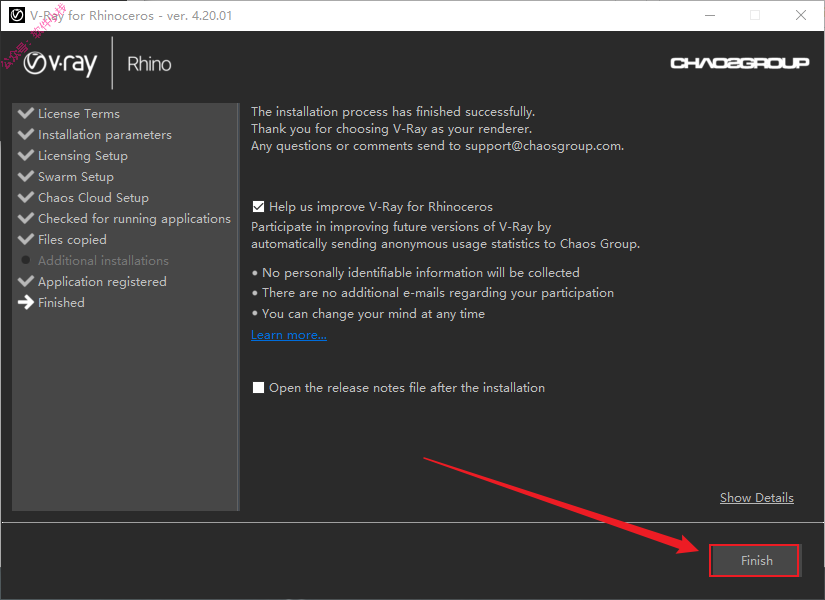Image resolution: width=825 pixels, height=600 pixels.
Task: Click 'You can change your mind' bullet text
Action: tap(374, 314)
